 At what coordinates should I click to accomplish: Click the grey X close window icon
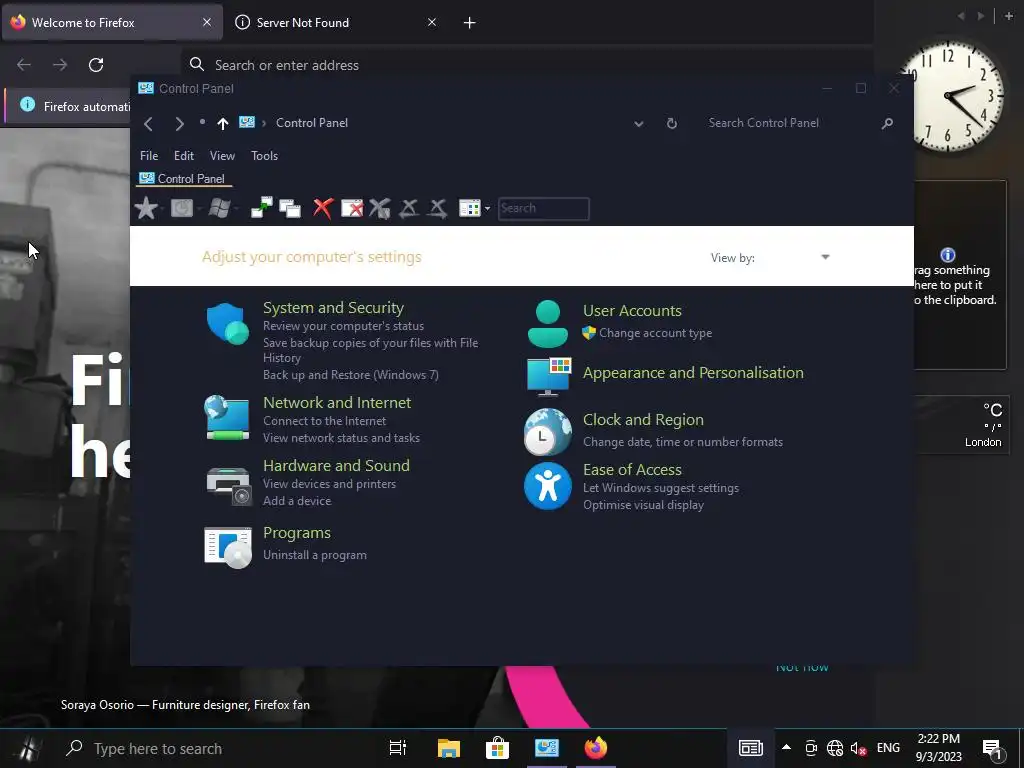pyautogui.click(x=380, y=208)
